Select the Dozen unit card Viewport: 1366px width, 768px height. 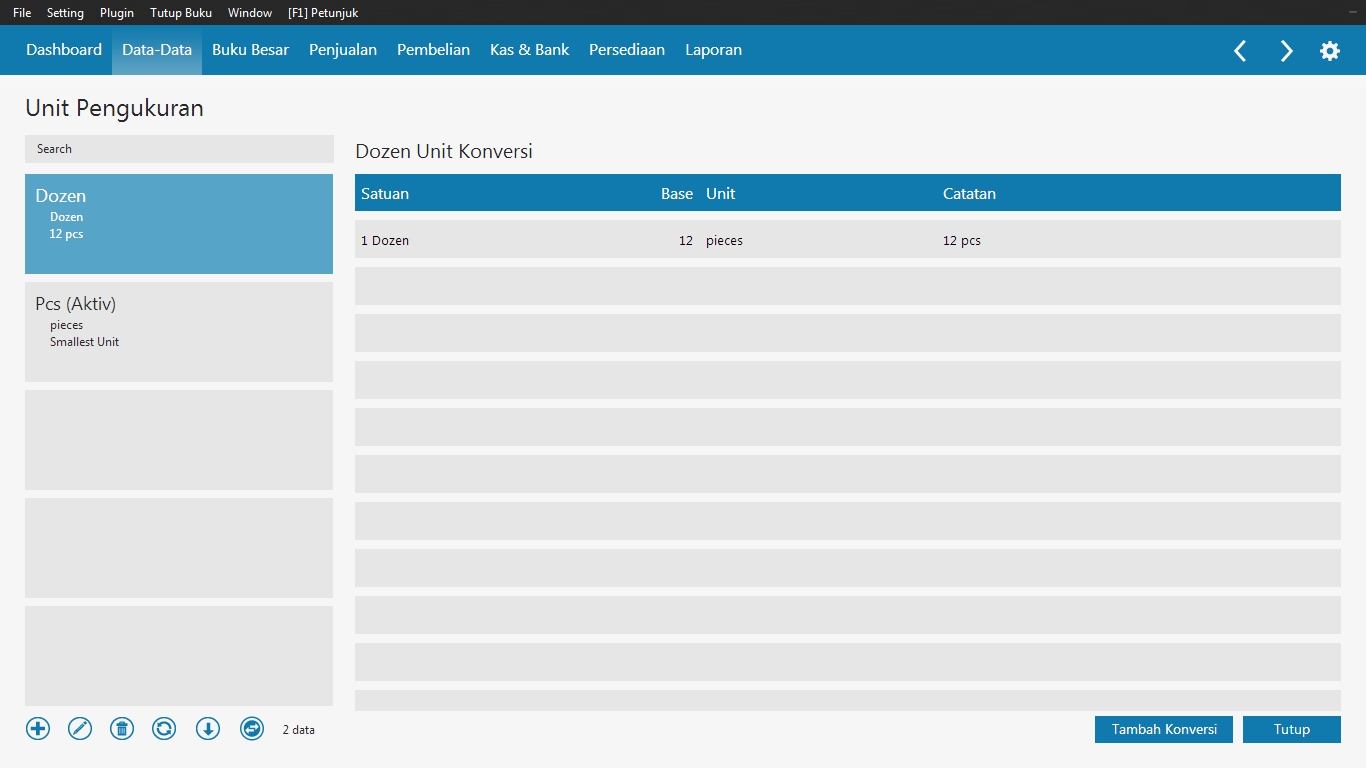click(179, 224)
